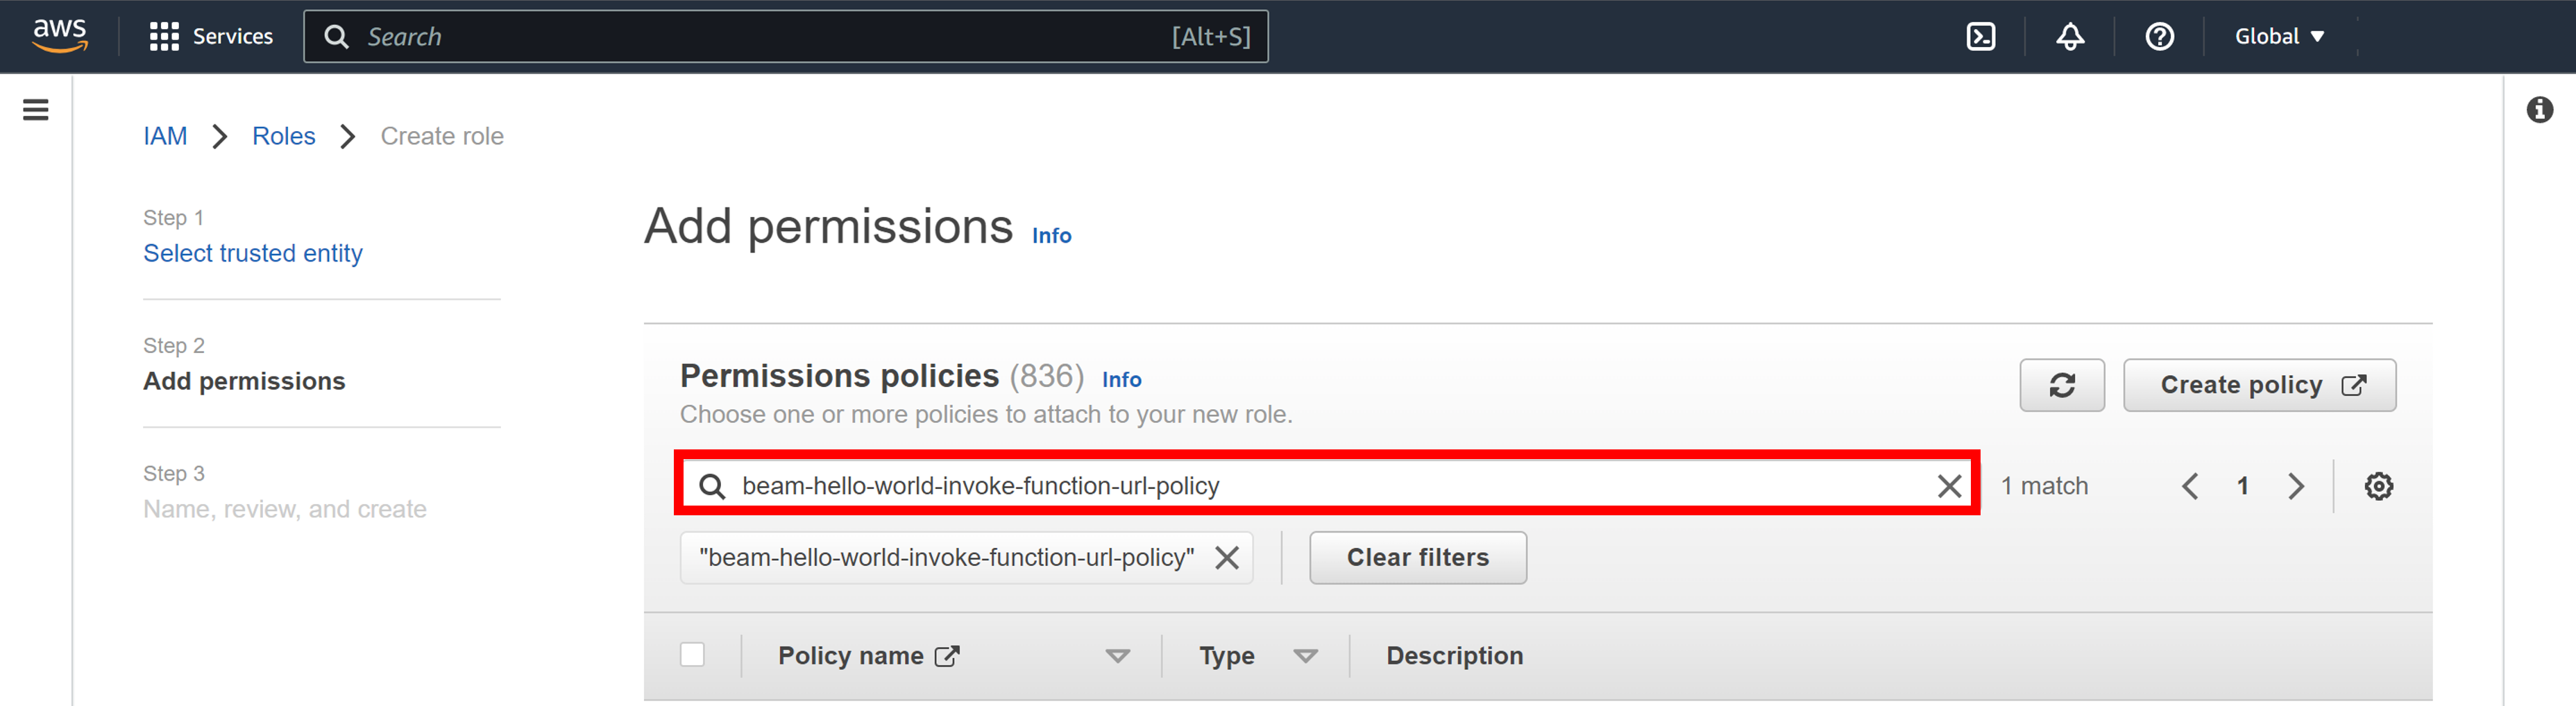
Task: Go to the Roles breadcrumb page
Action: [283, 136]
